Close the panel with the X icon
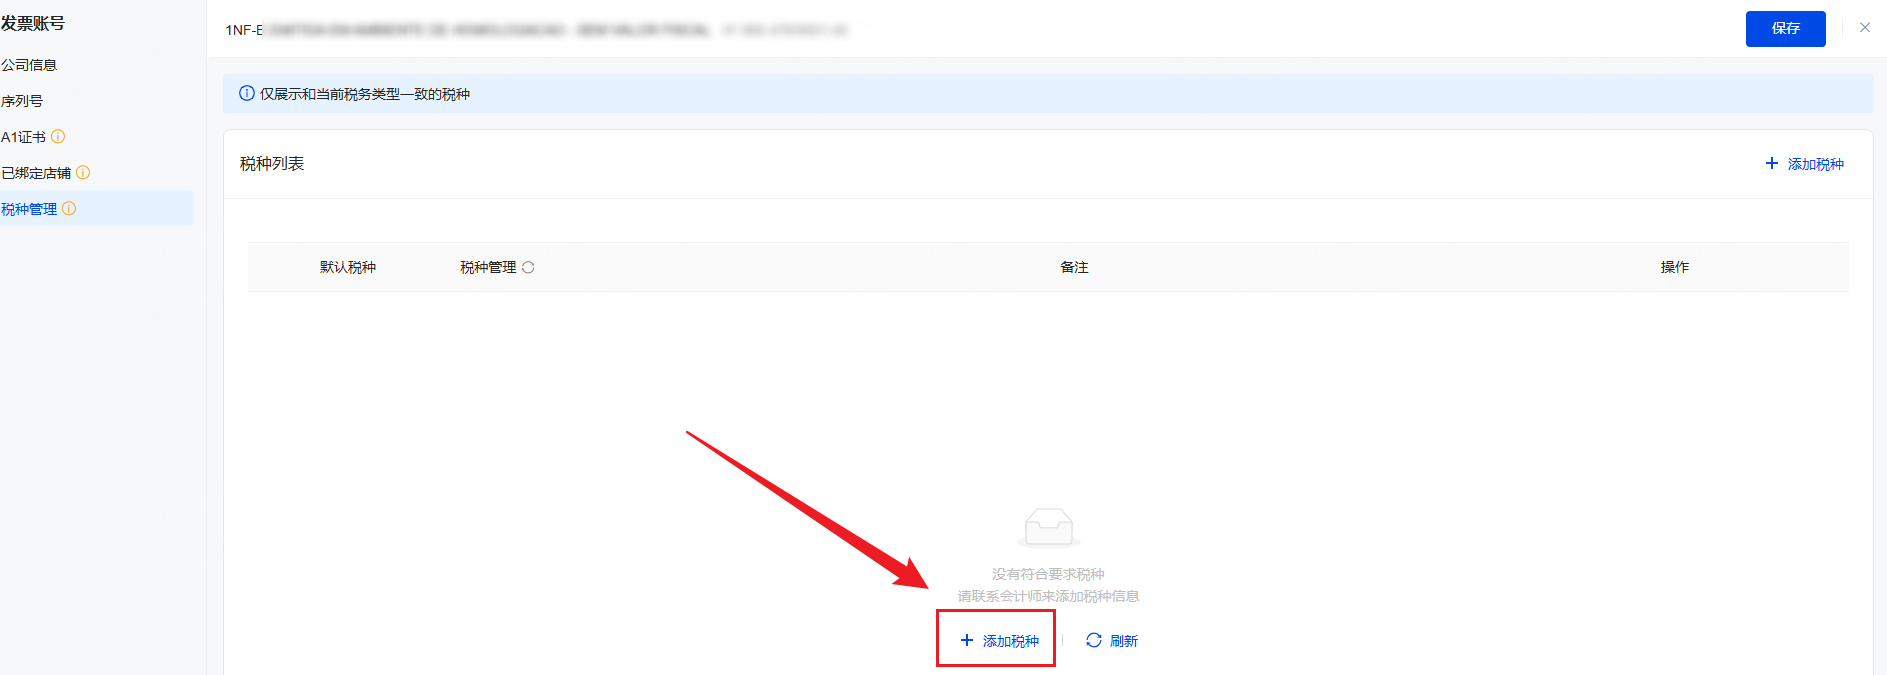Screen dimensions: 1887x675 pos(1864,28)
